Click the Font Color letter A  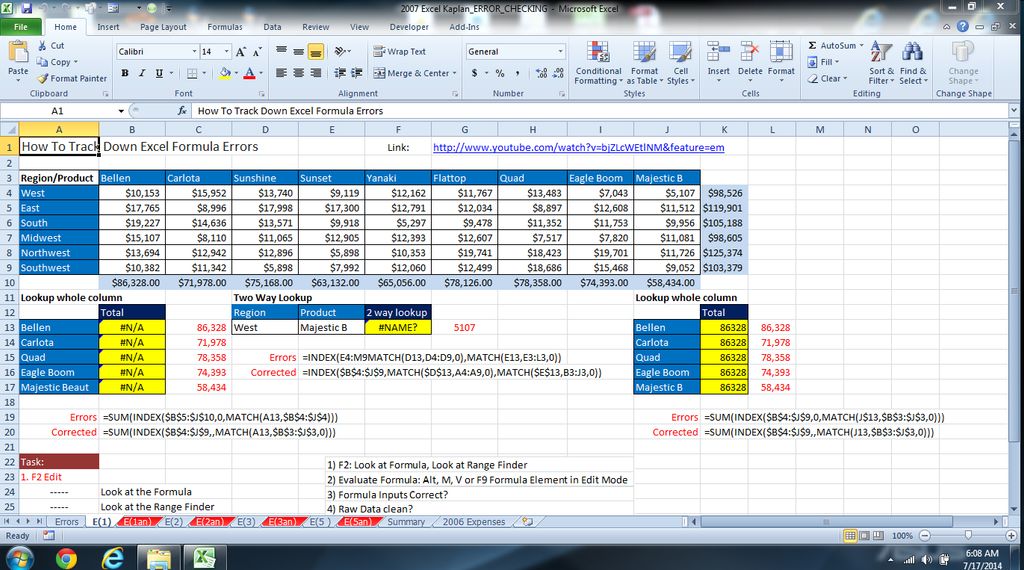click(x=249, y=73)
